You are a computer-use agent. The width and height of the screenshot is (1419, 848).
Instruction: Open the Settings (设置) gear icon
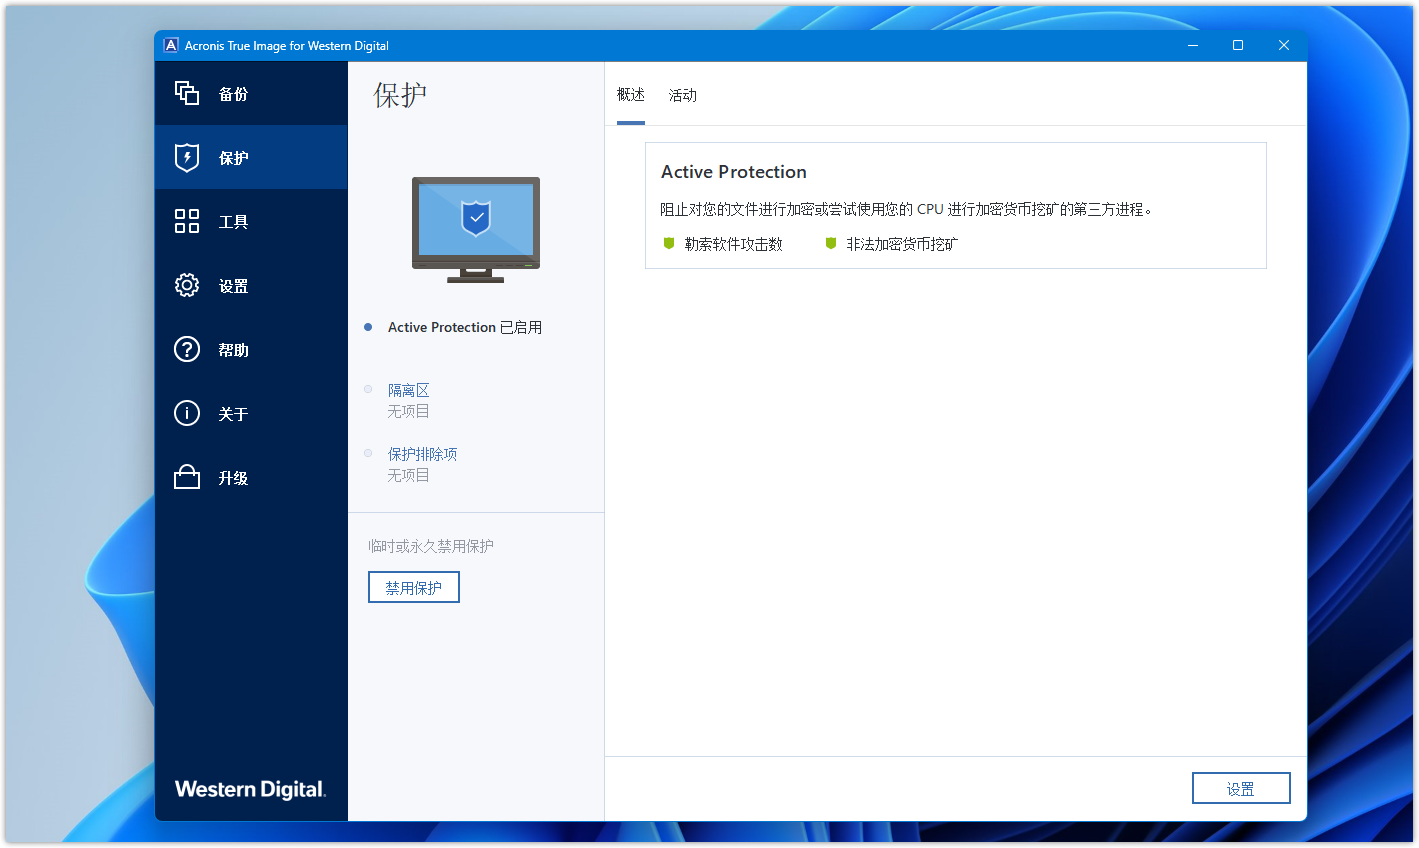click(x=187, y=285)
